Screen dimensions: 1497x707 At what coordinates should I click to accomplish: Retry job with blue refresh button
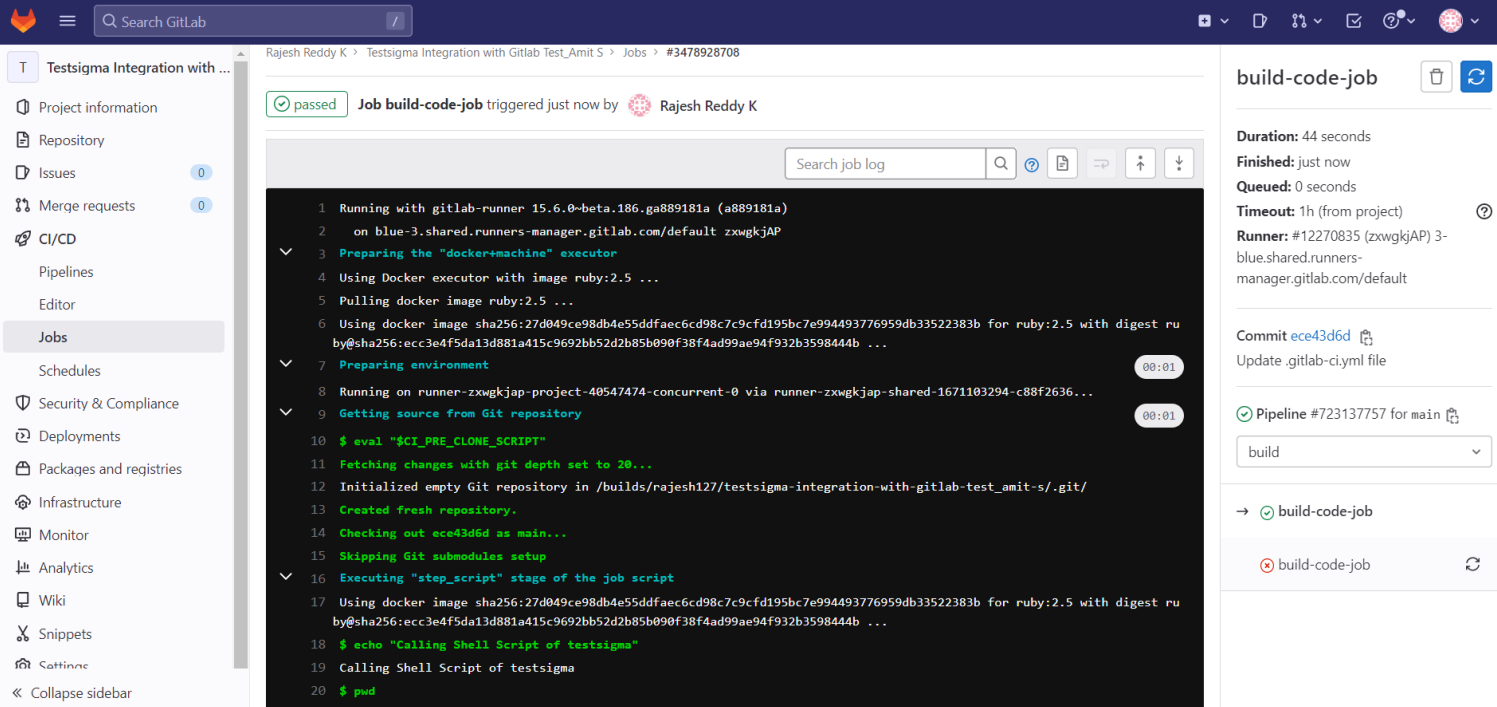point(1476,77)
